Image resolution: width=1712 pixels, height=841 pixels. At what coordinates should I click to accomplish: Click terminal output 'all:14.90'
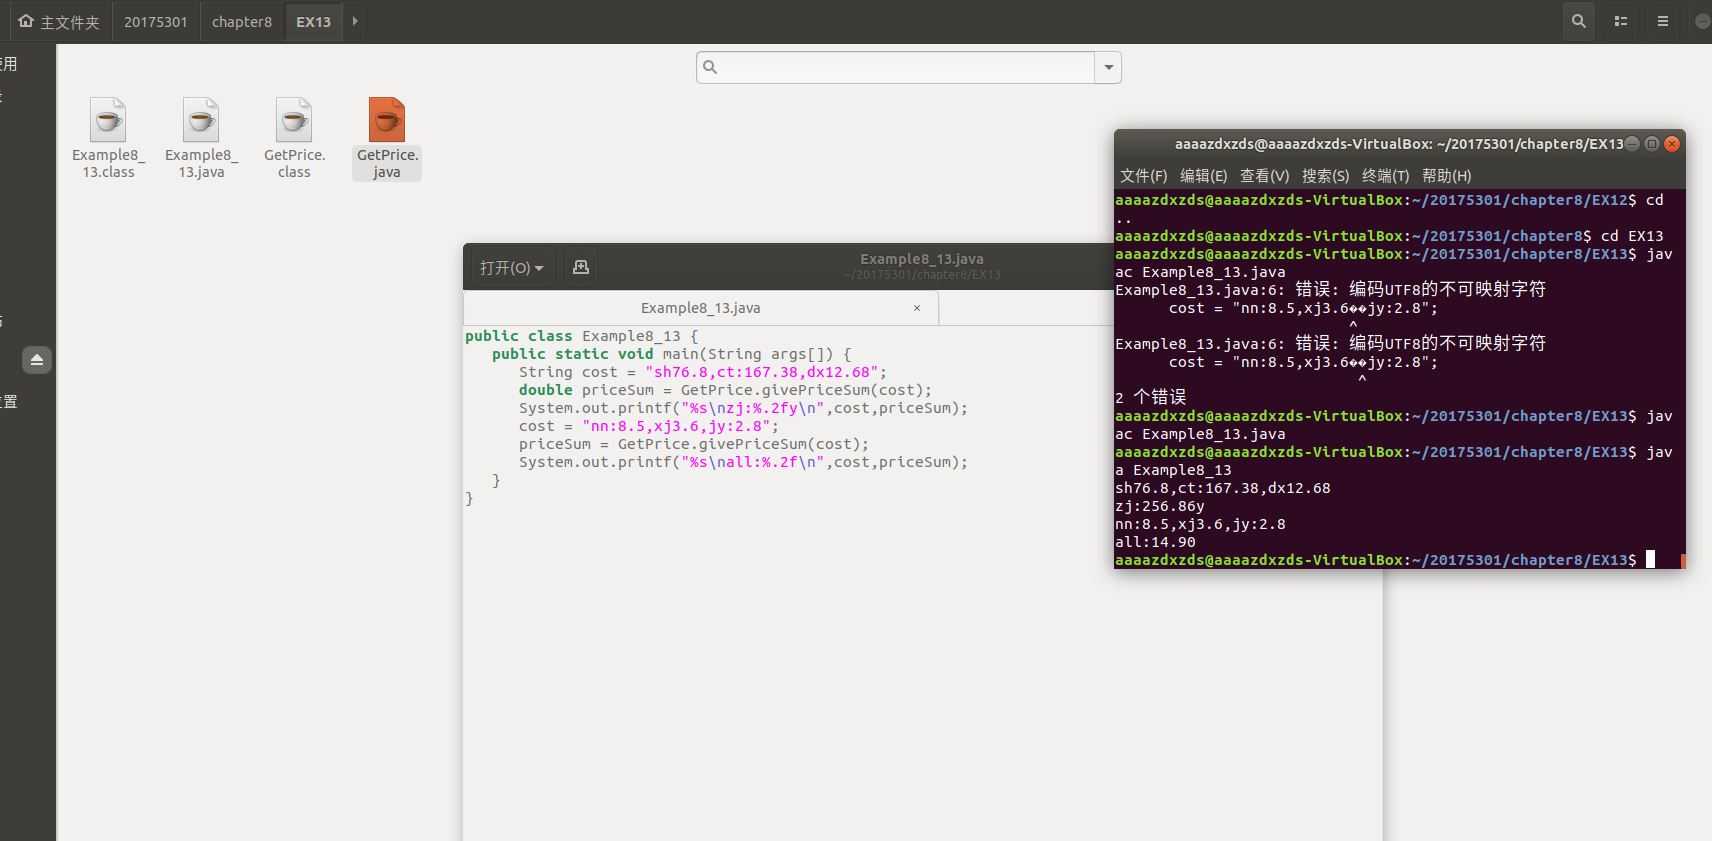1155,542
